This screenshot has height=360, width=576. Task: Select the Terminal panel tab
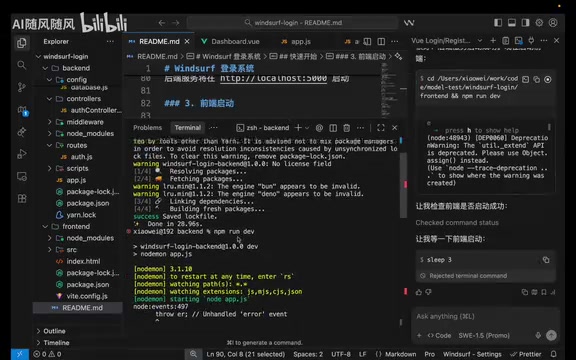187,128
